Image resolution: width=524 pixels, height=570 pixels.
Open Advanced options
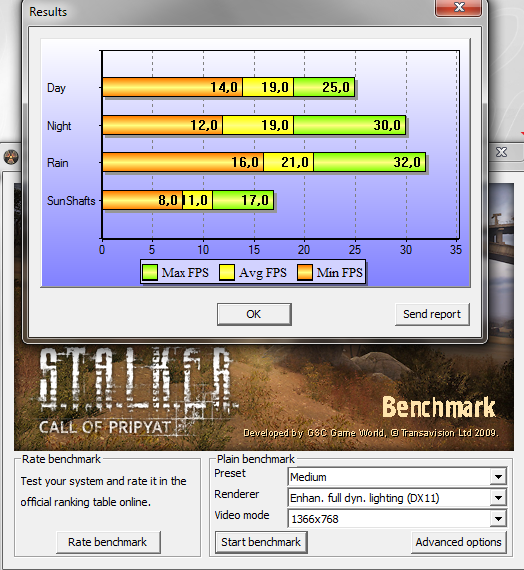(459, 542)
